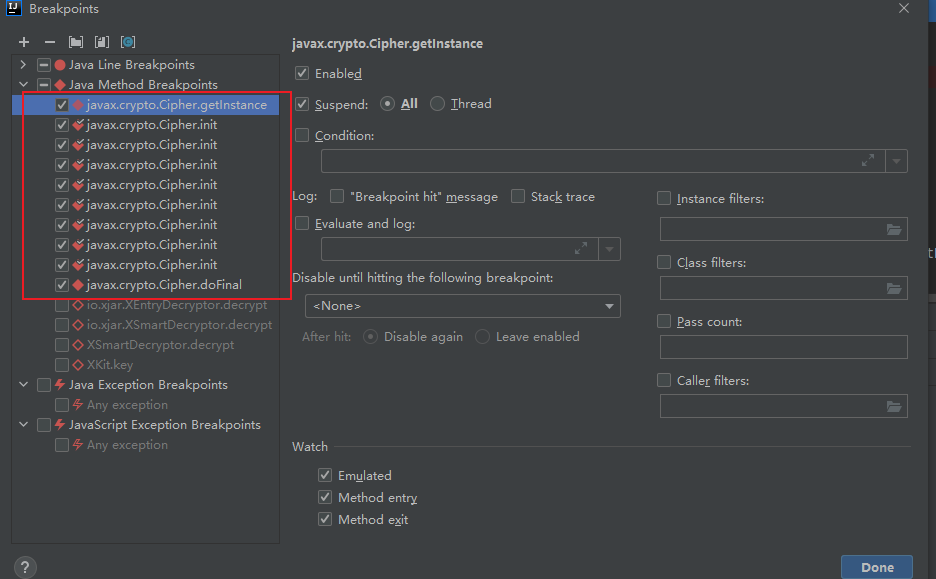Expand the Condition field editor icon
Screen dimensions: 936x579
(x=867, y=161)
